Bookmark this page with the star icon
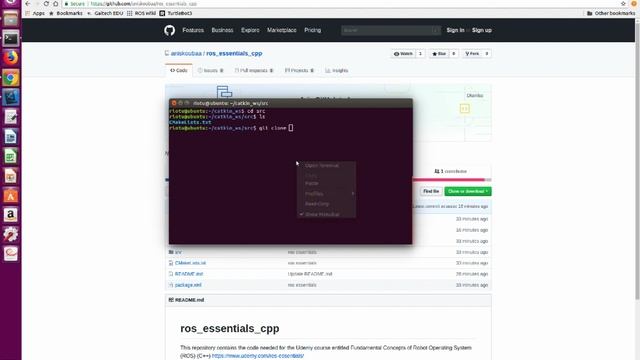The height and width of the screenshot is (360, 640). pos(623,4)
